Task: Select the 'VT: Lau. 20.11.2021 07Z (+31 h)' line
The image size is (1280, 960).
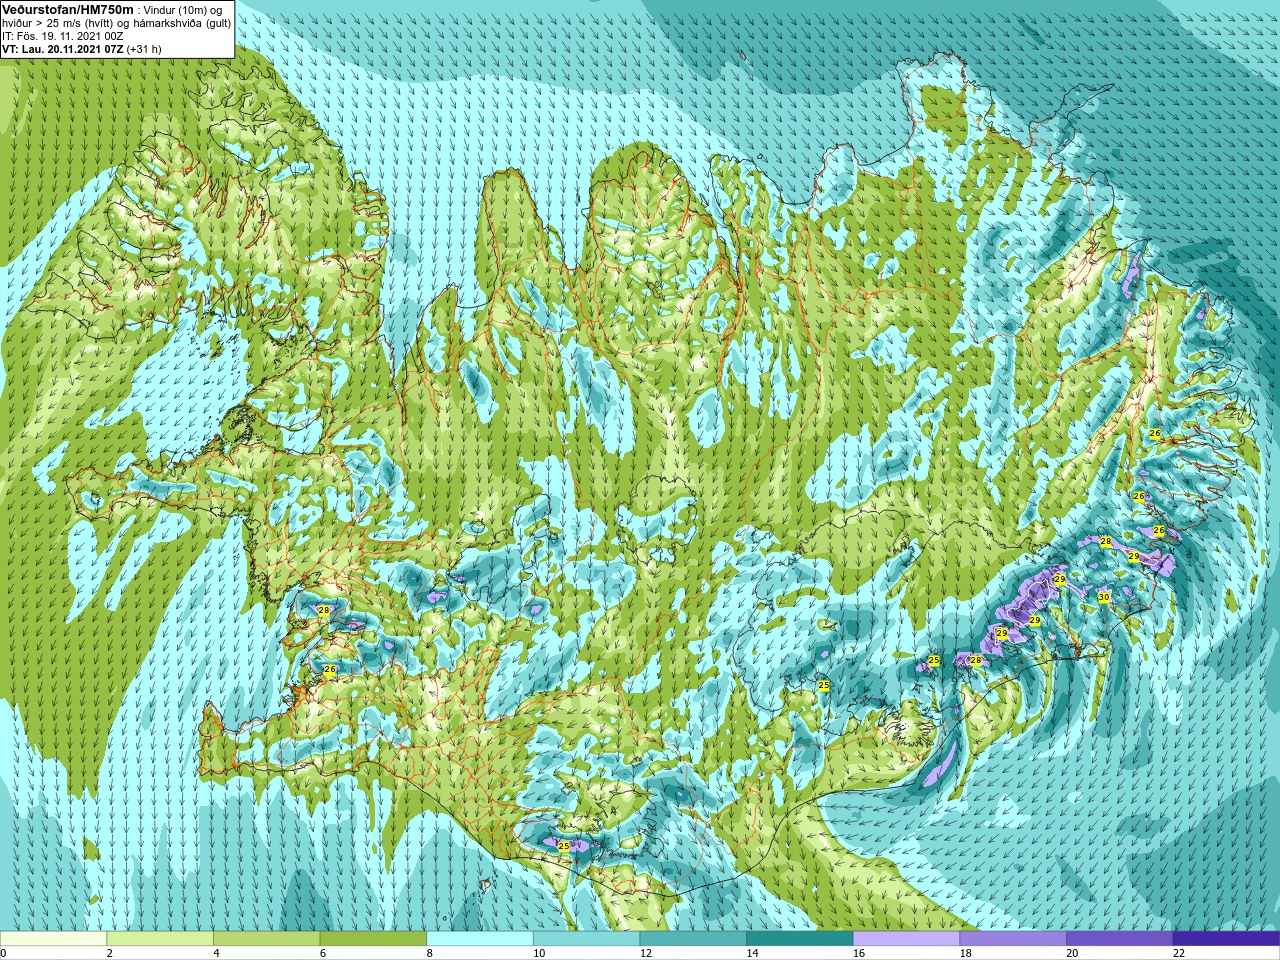Action: point(82,49)
